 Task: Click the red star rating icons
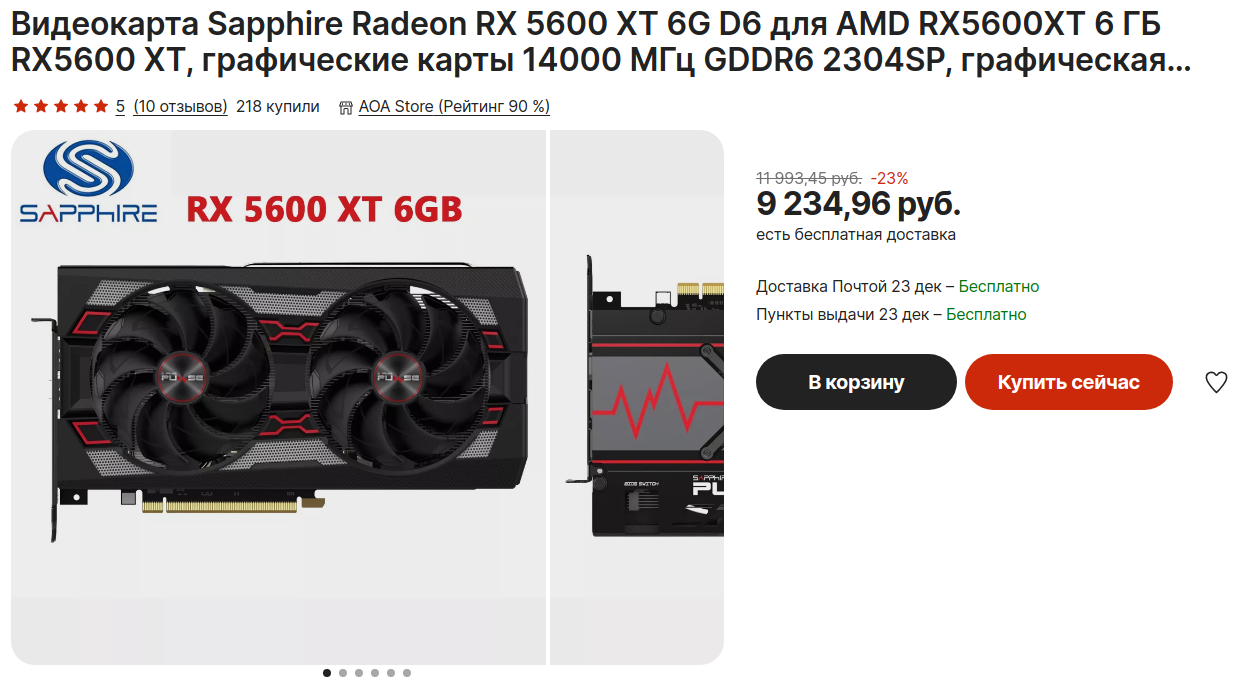[60, 106]
